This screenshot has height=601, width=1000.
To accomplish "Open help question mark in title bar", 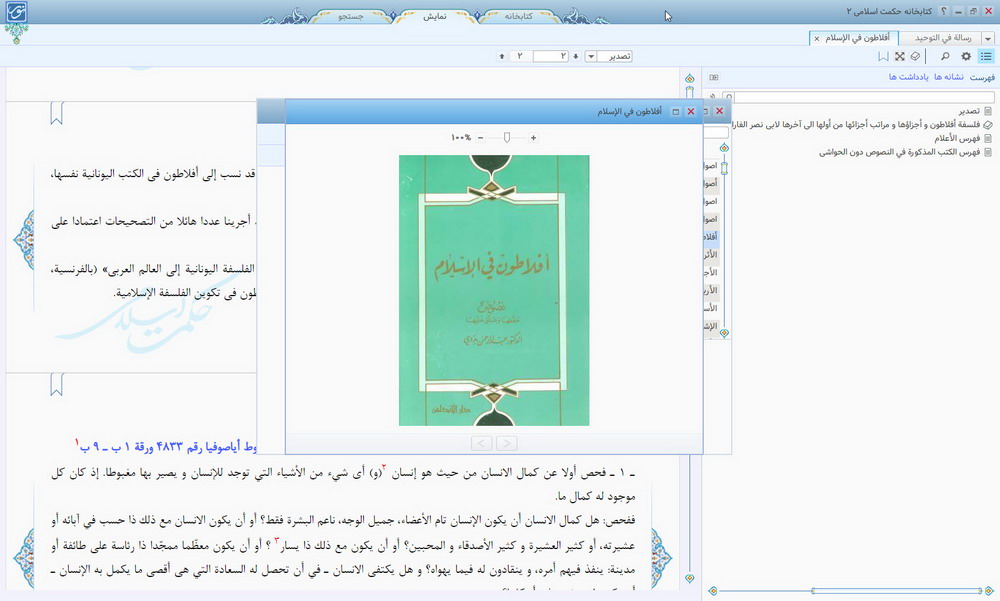I will click(x=944, y=11).
